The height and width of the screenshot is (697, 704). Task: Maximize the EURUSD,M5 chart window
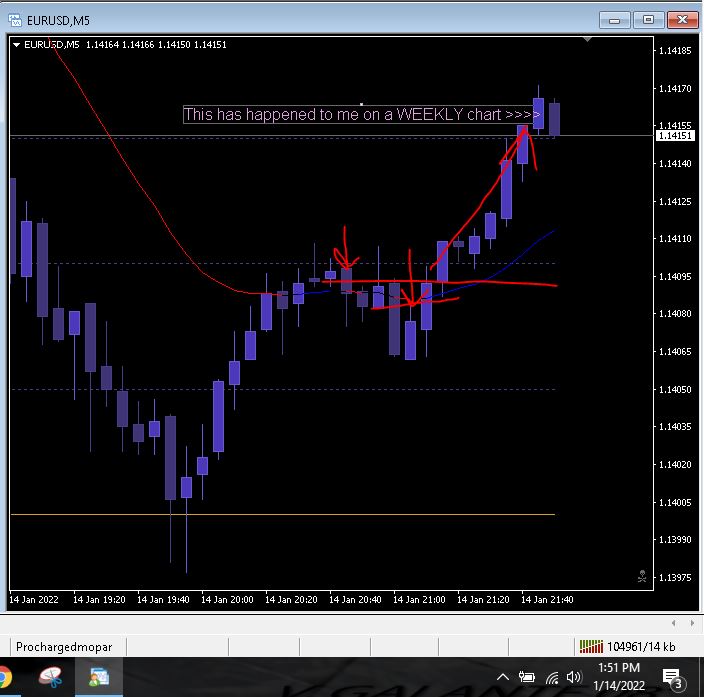648,20
